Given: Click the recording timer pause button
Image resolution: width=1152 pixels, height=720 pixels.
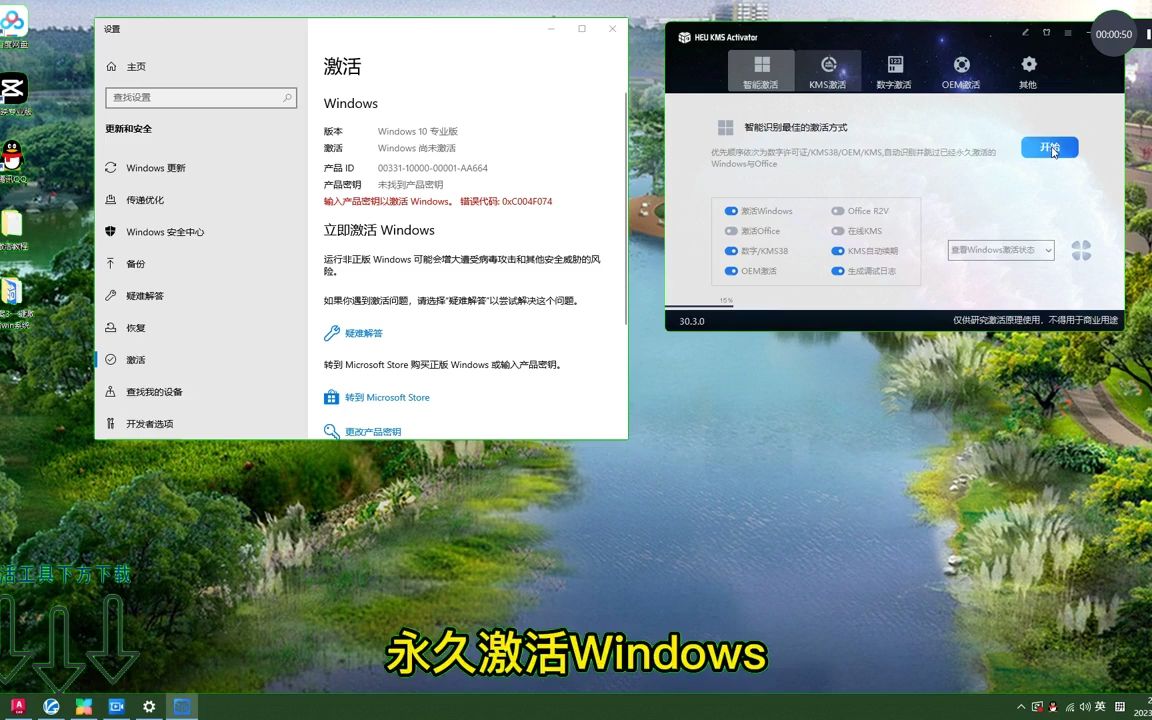Looking at the screenshot, I should point(1148,34).
